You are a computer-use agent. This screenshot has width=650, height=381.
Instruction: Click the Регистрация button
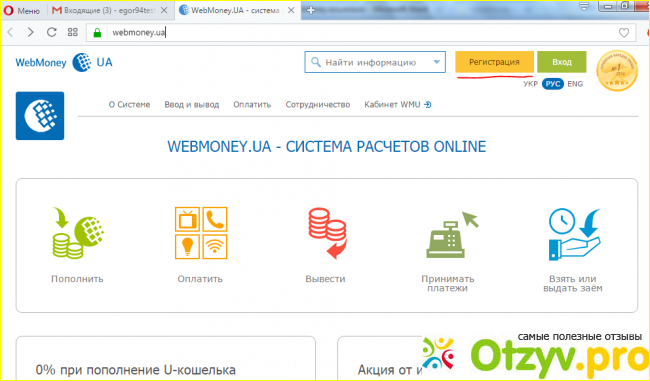point(494,62)
